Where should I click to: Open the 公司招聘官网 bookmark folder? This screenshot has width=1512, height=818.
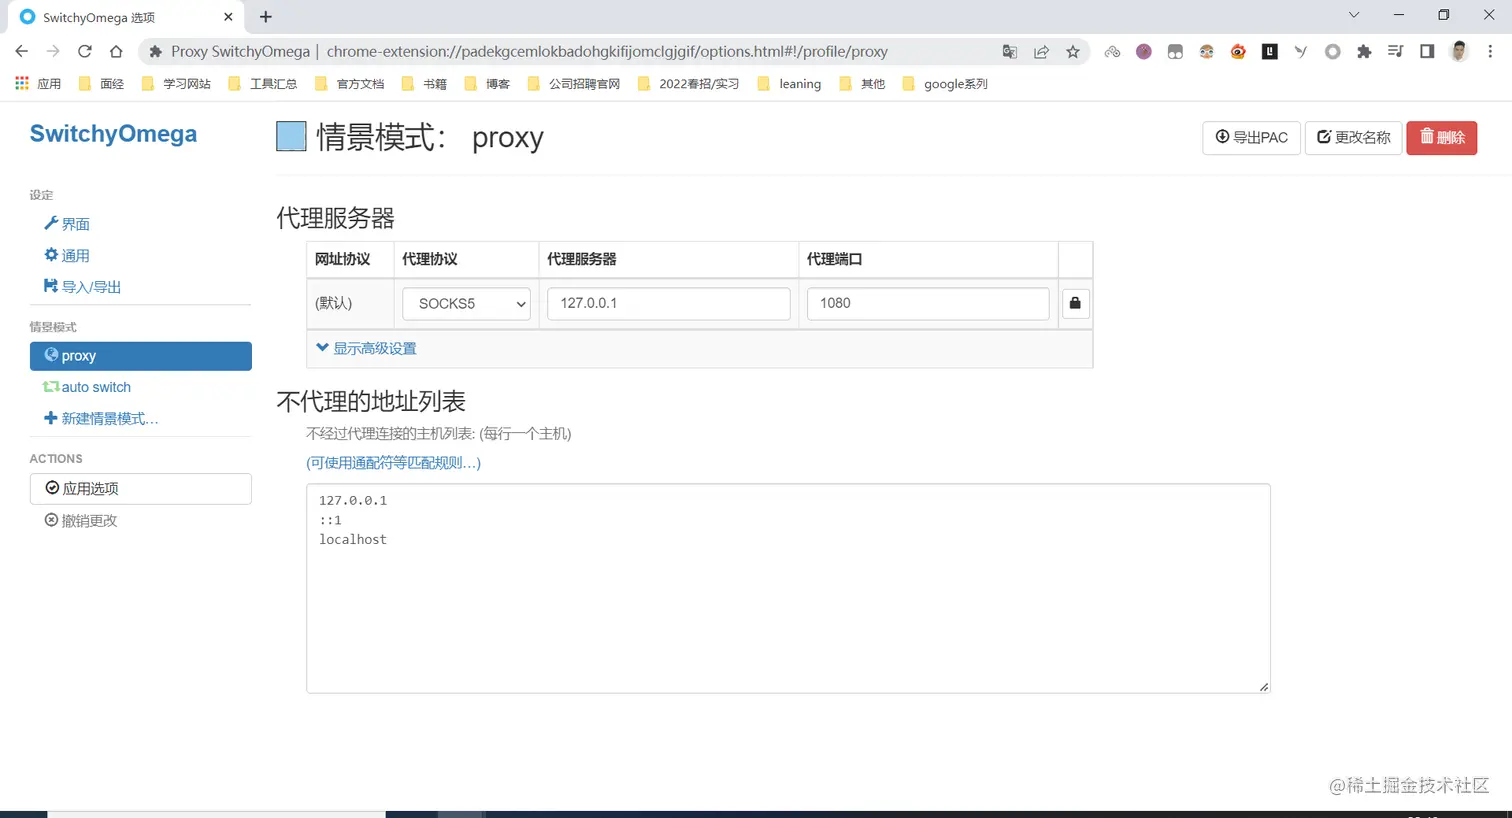point(573,84)
